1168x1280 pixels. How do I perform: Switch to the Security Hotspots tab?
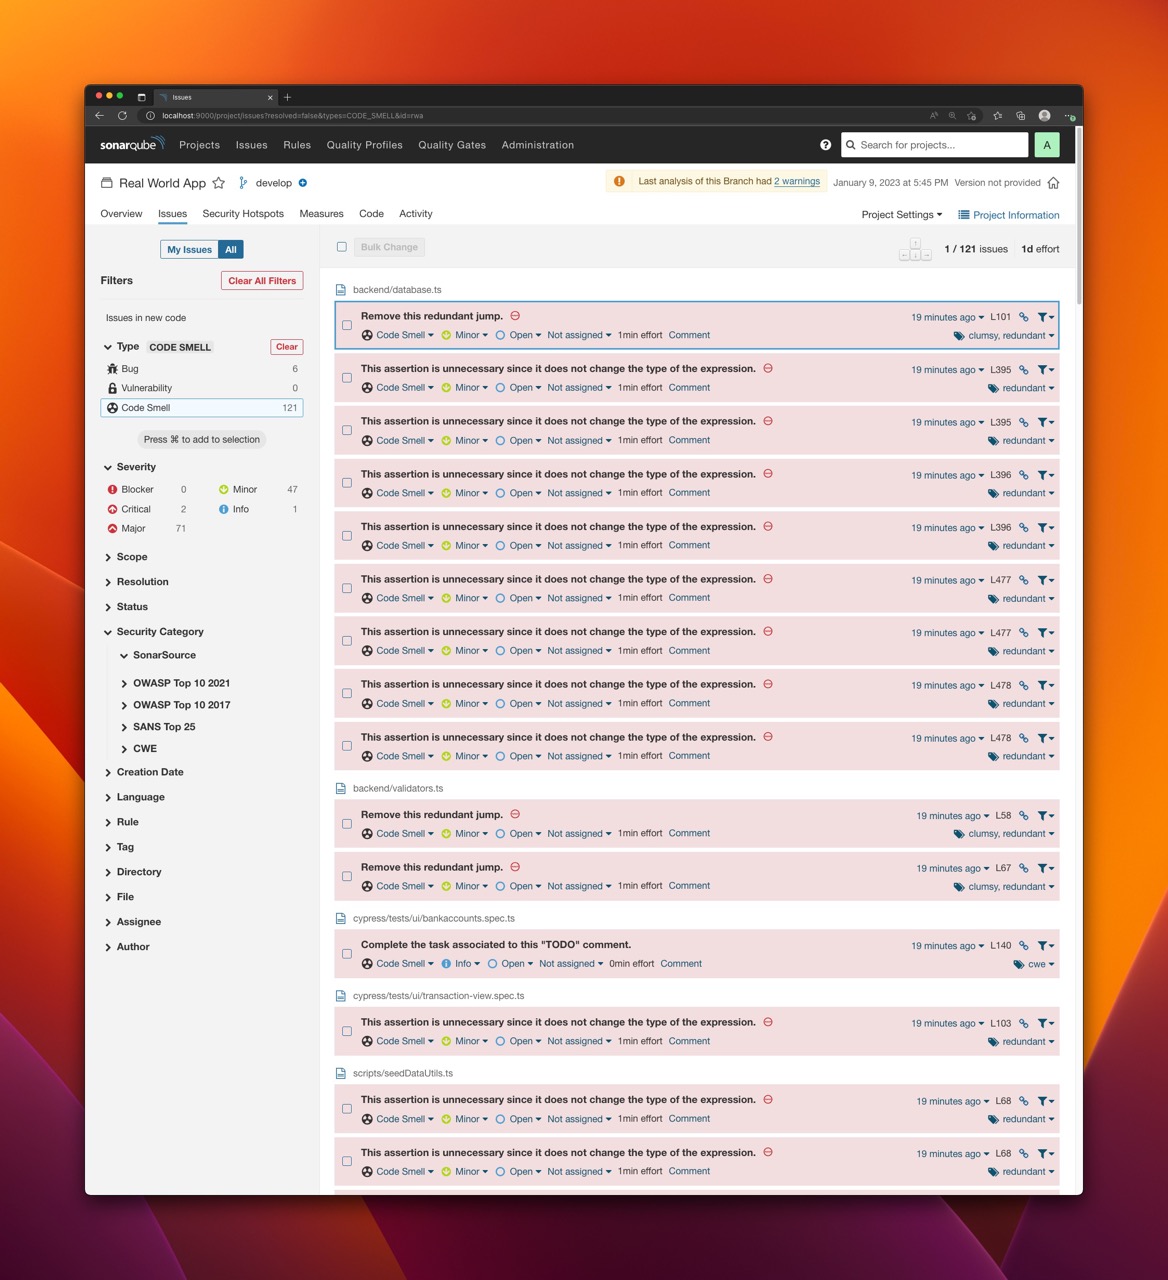pos(243,213)
